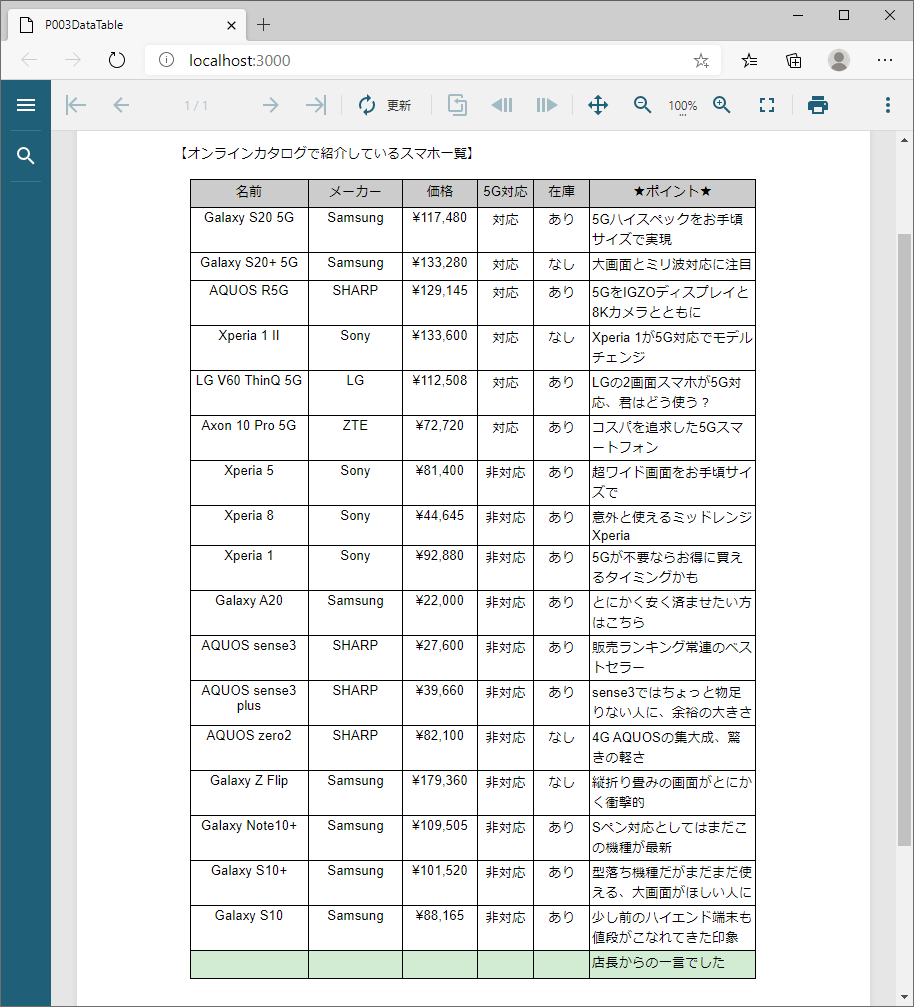
Task: Click the Galaxy A20 name cell
Action: (x=249, y=613)
